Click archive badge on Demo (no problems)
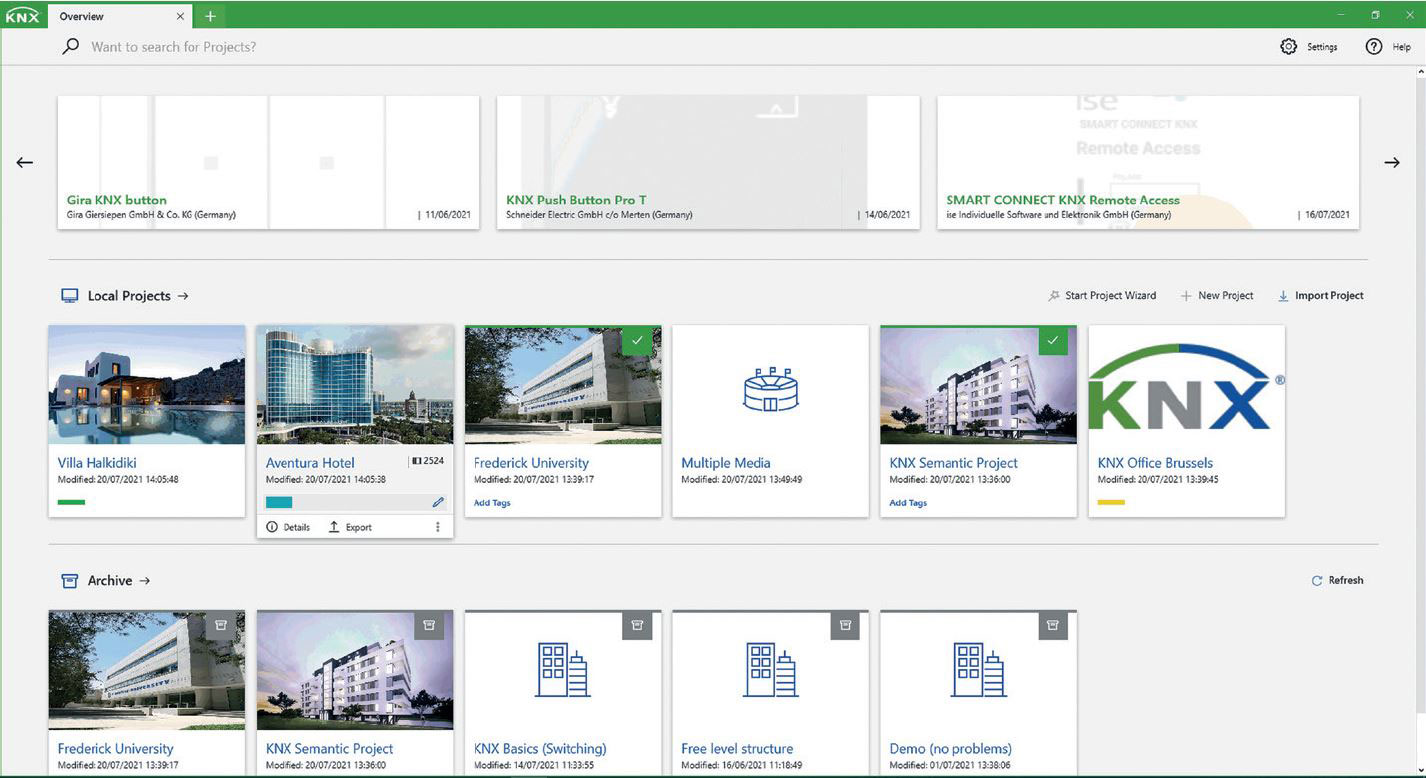Viewport: 1426px width, 778px height. (x=1053, y=625)
